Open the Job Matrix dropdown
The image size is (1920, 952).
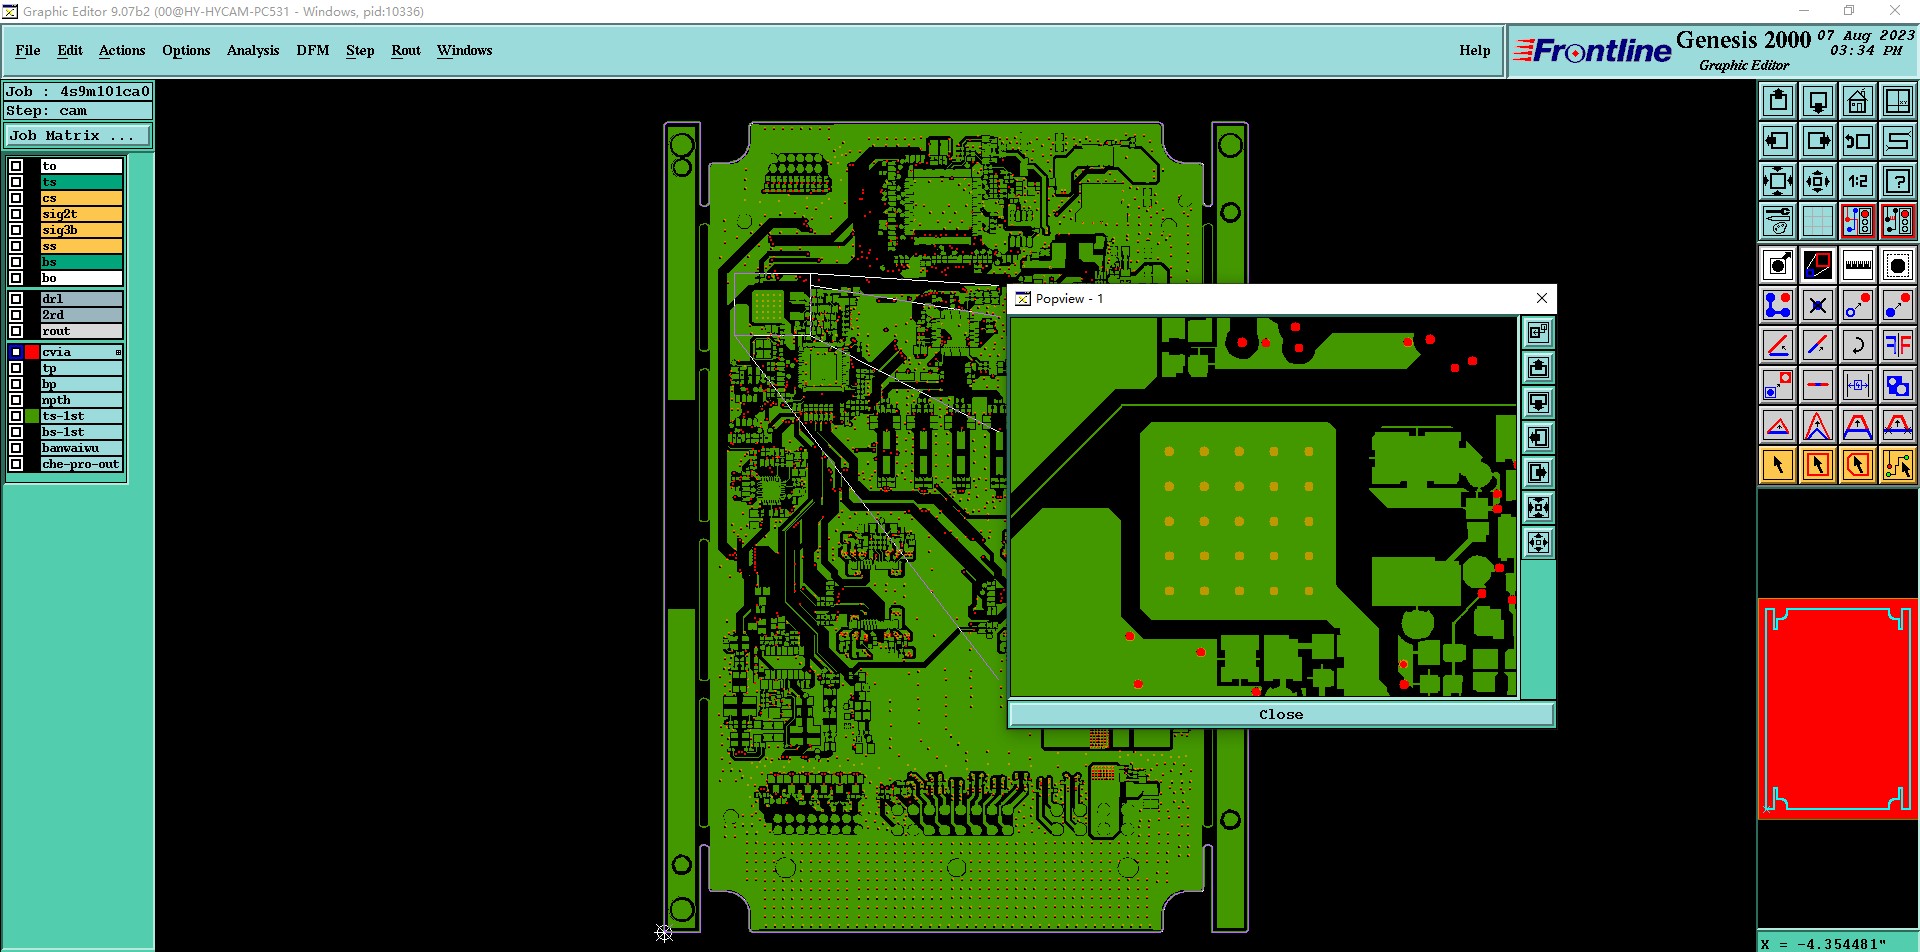point(78,136)
